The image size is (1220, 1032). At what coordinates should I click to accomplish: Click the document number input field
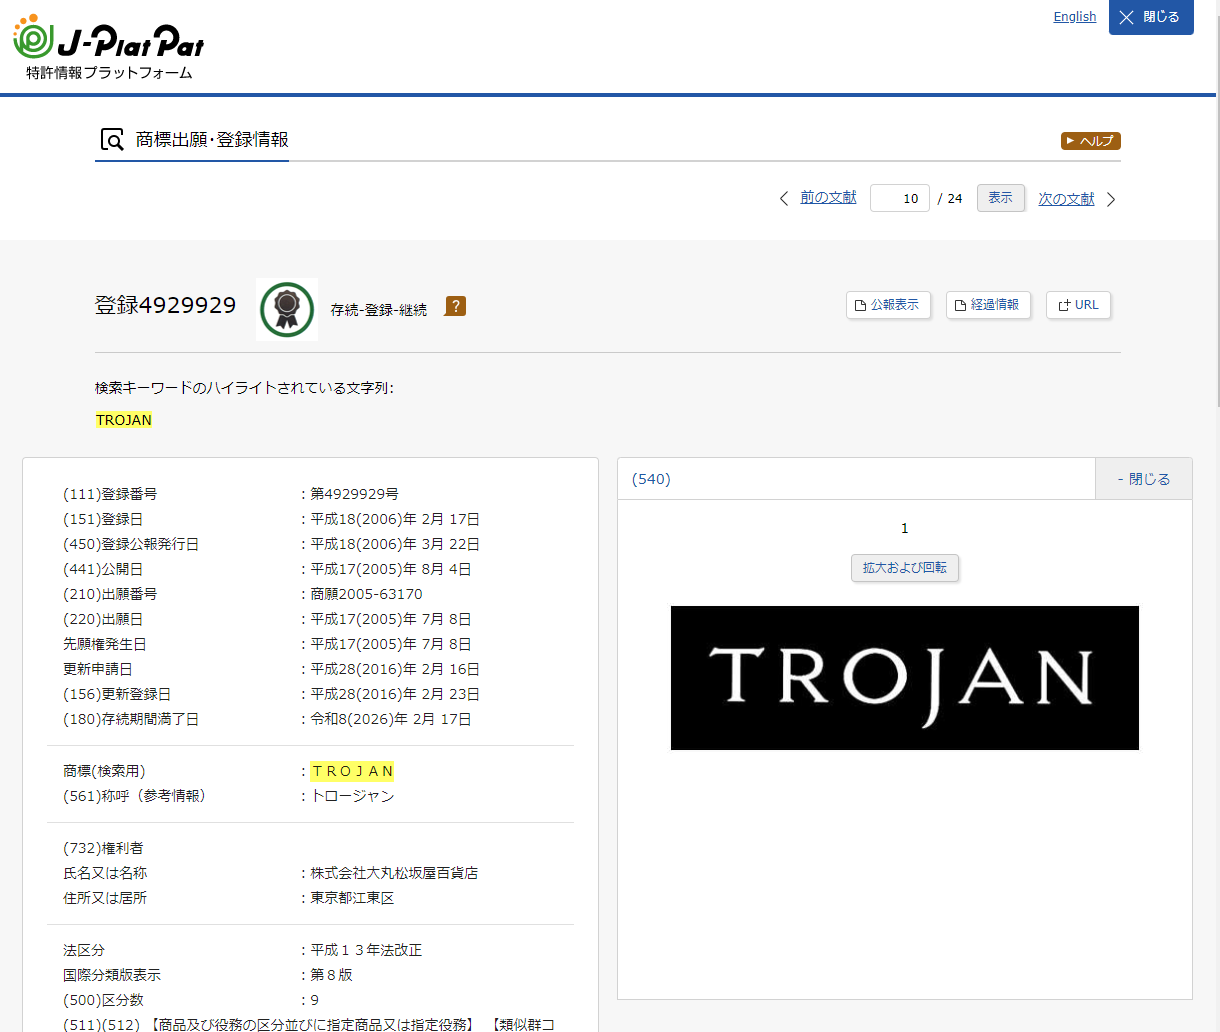[900, 198]
